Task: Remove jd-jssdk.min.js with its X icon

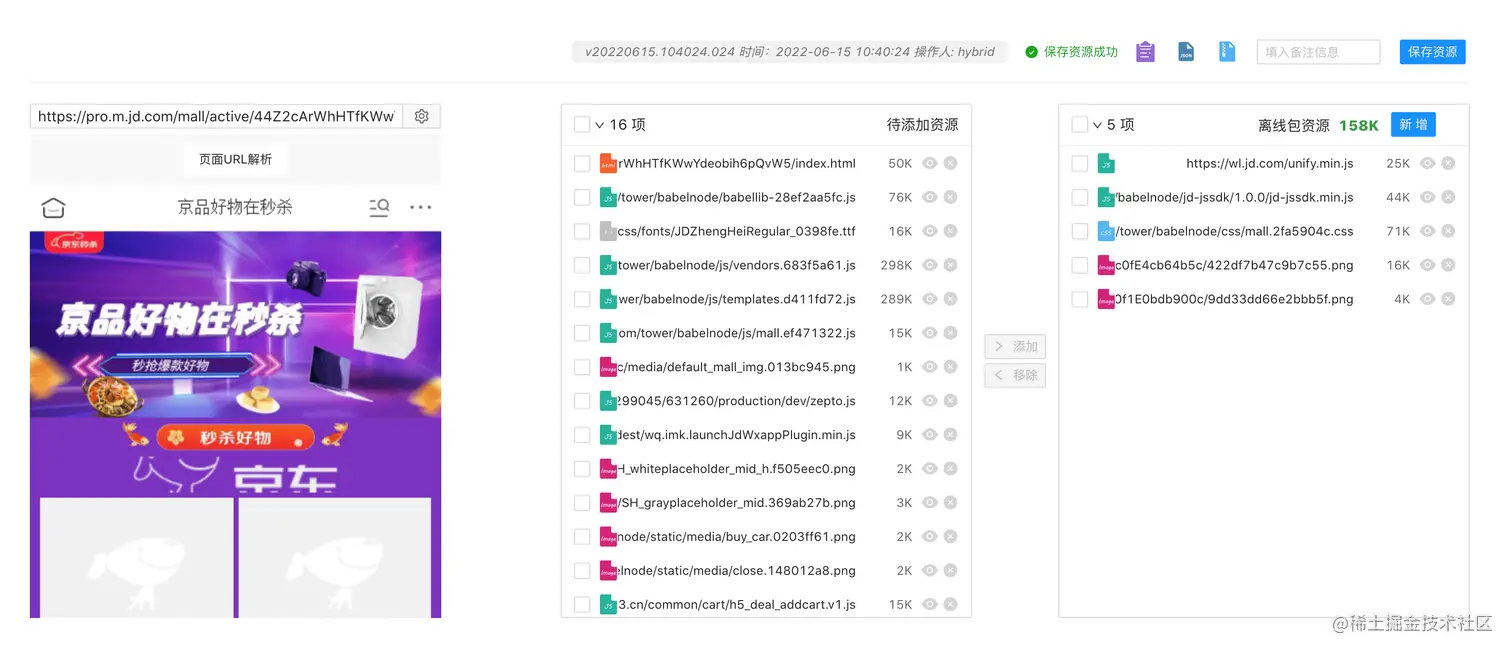Action: tap(1448, 197)
